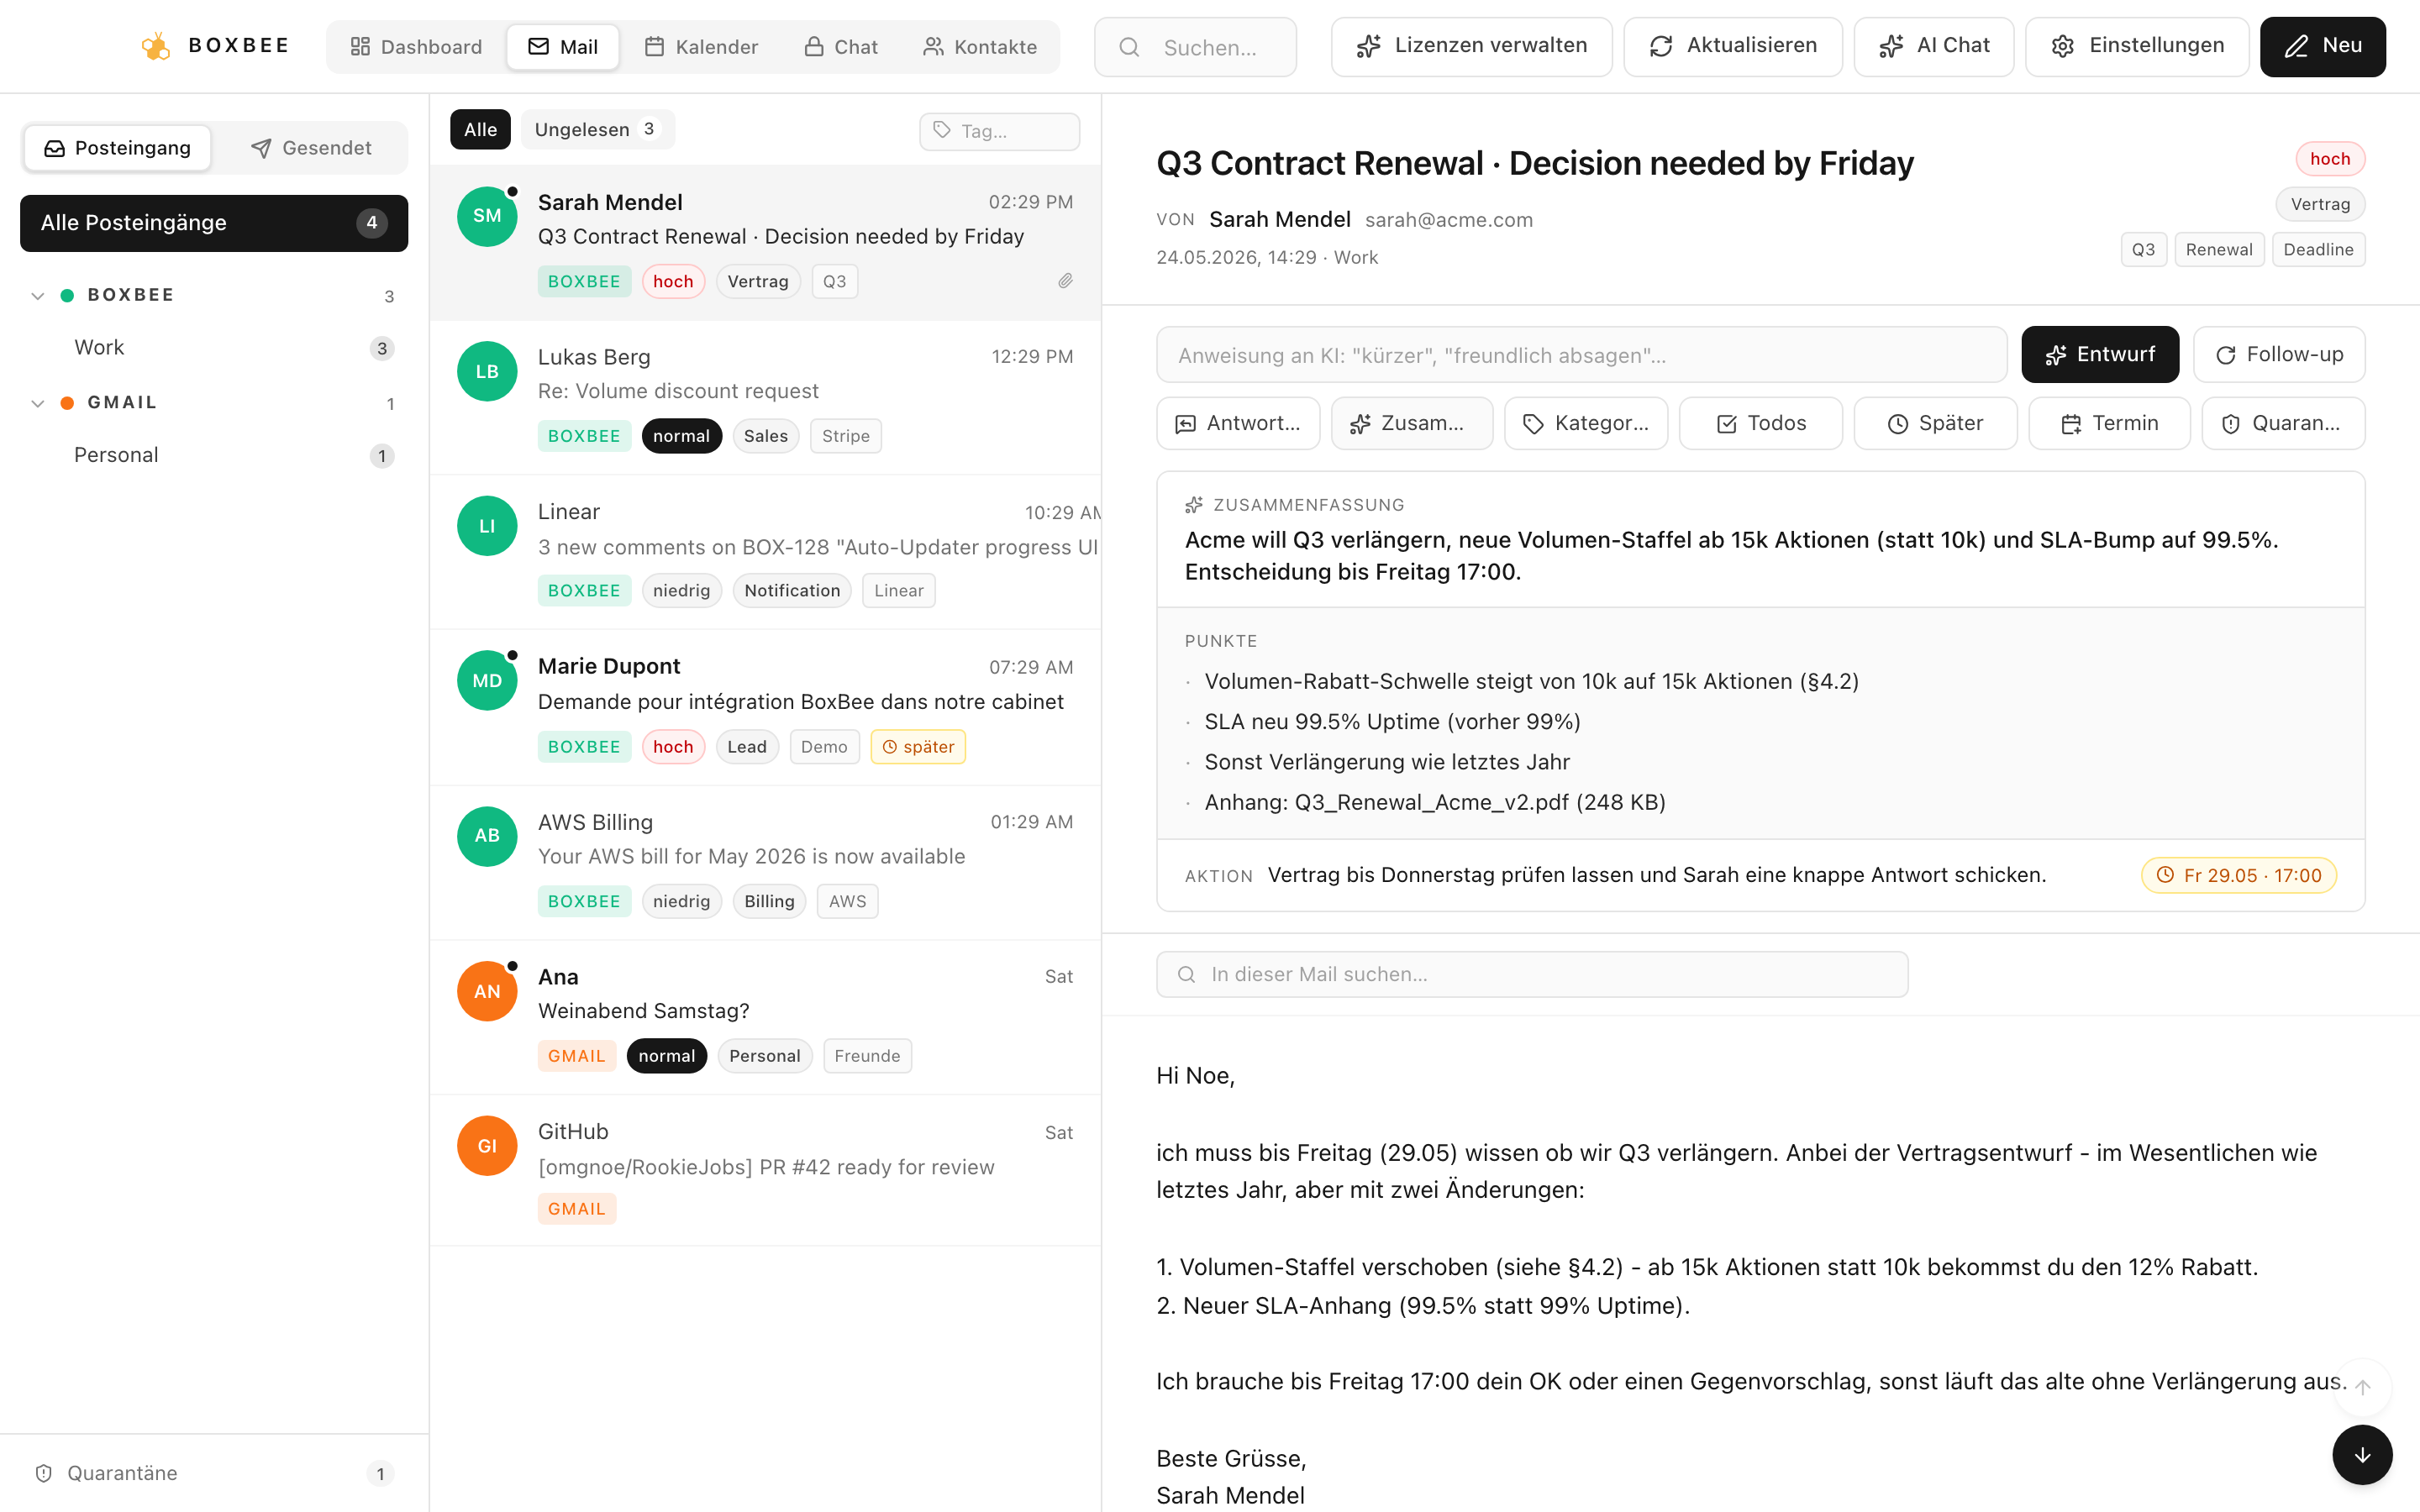Show Alle mails filter

pyautogui.click(x=480, y=130)
